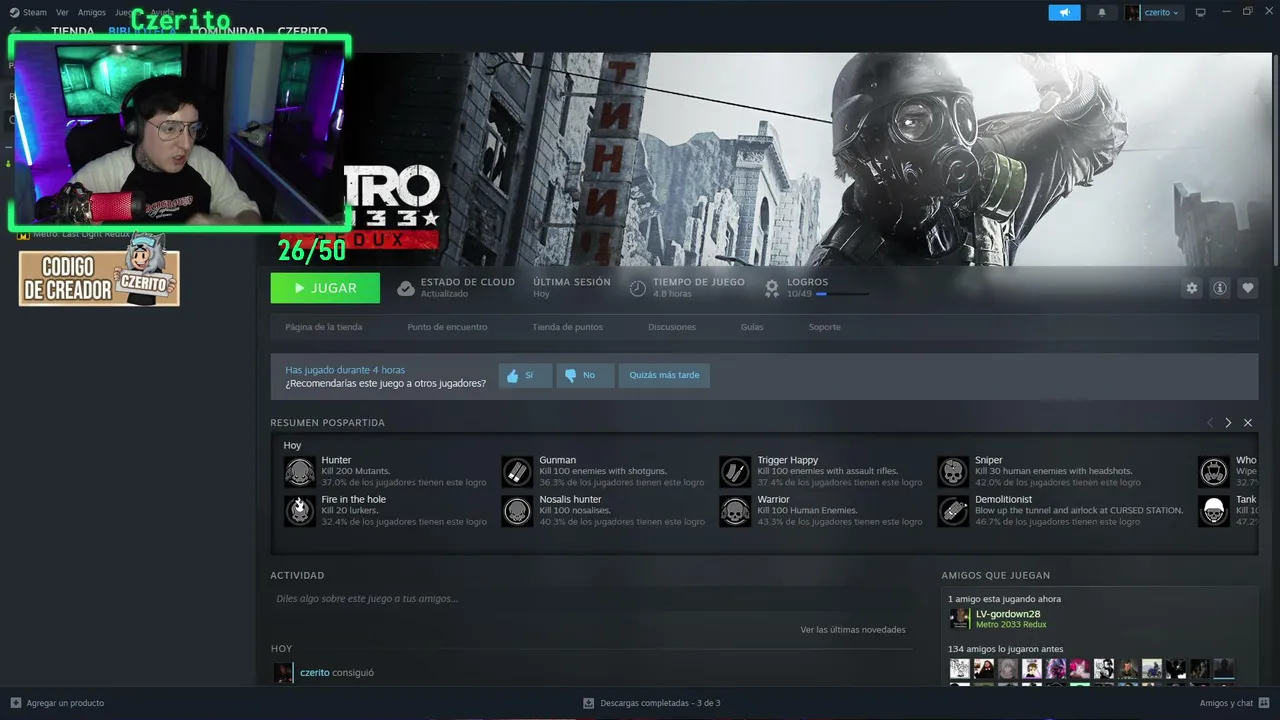
Task: Open the Ver menu
Action: (62, 13)
